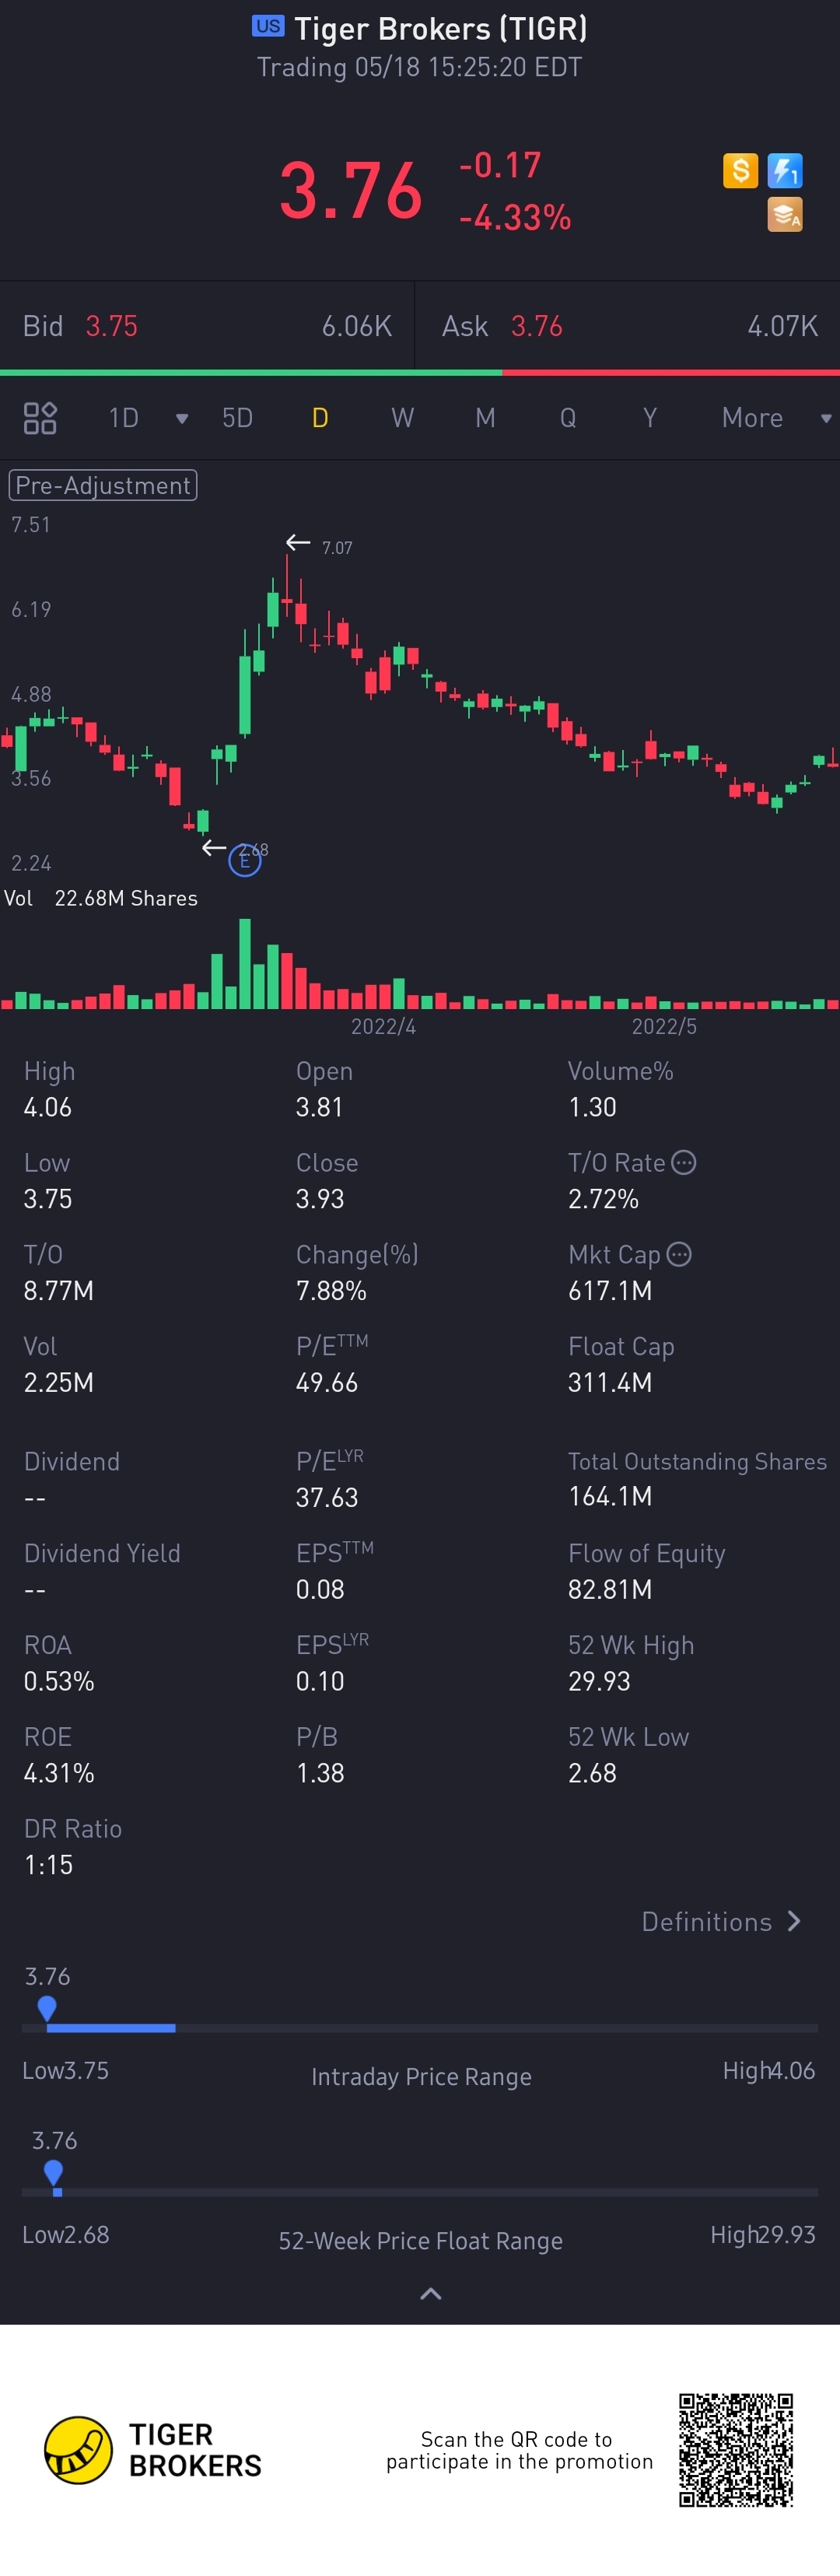
Task: Switch to the 5D chart tab
Action: (x=237, y=418)
